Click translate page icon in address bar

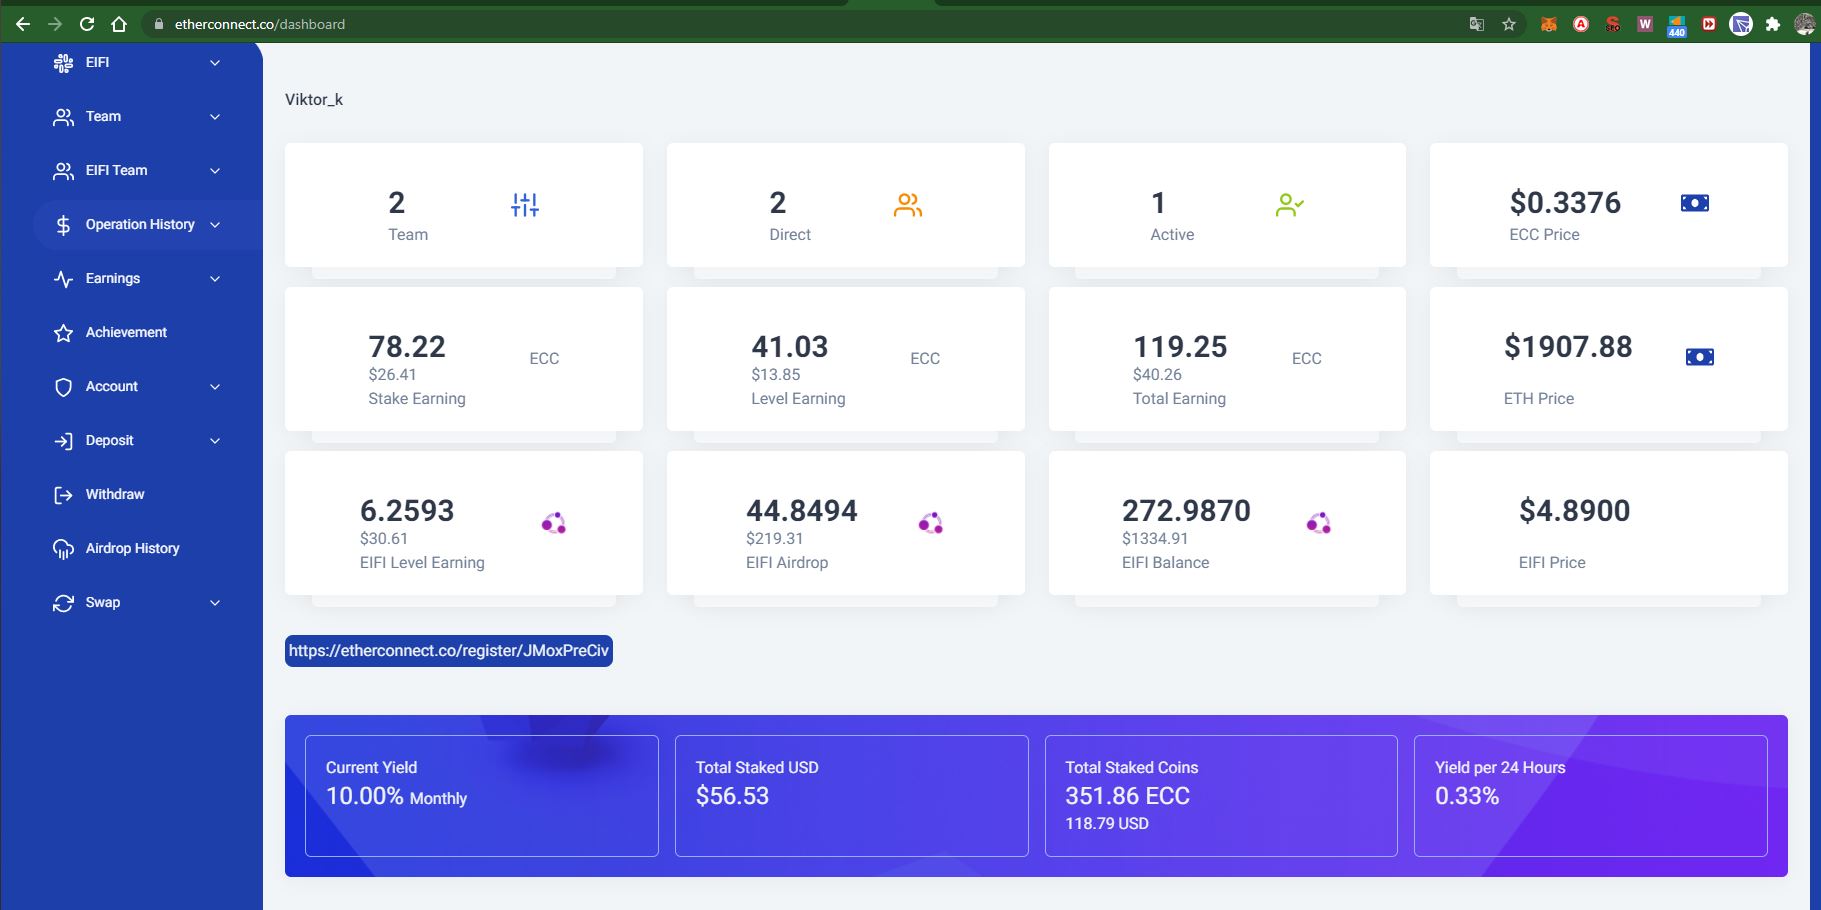coord(1477,24)
